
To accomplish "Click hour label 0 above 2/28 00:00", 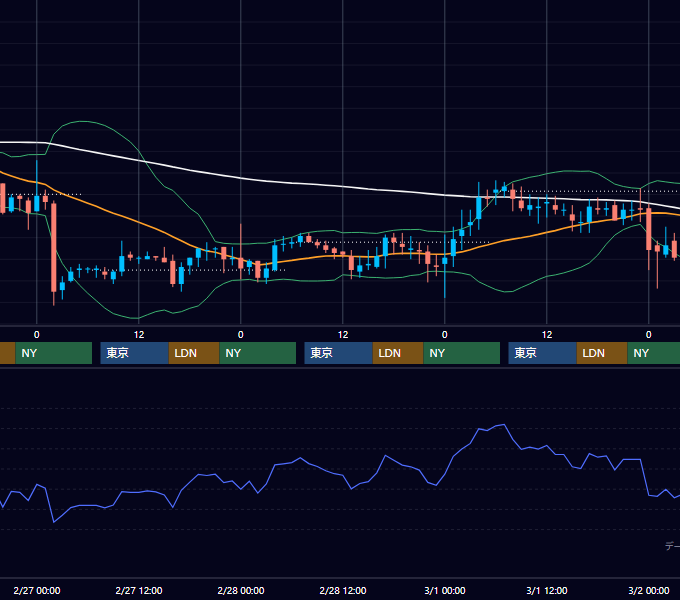I will pyautogui.click(x=241, y=335).
